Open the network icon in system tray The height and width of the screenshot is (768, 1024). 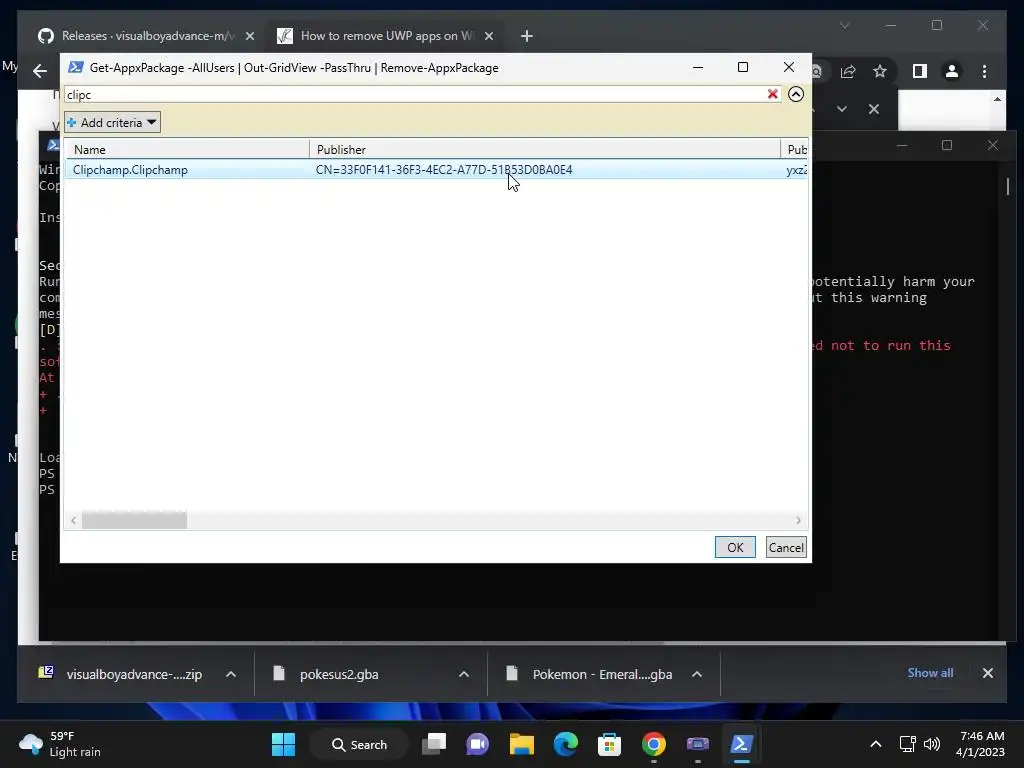coord(907,744)
